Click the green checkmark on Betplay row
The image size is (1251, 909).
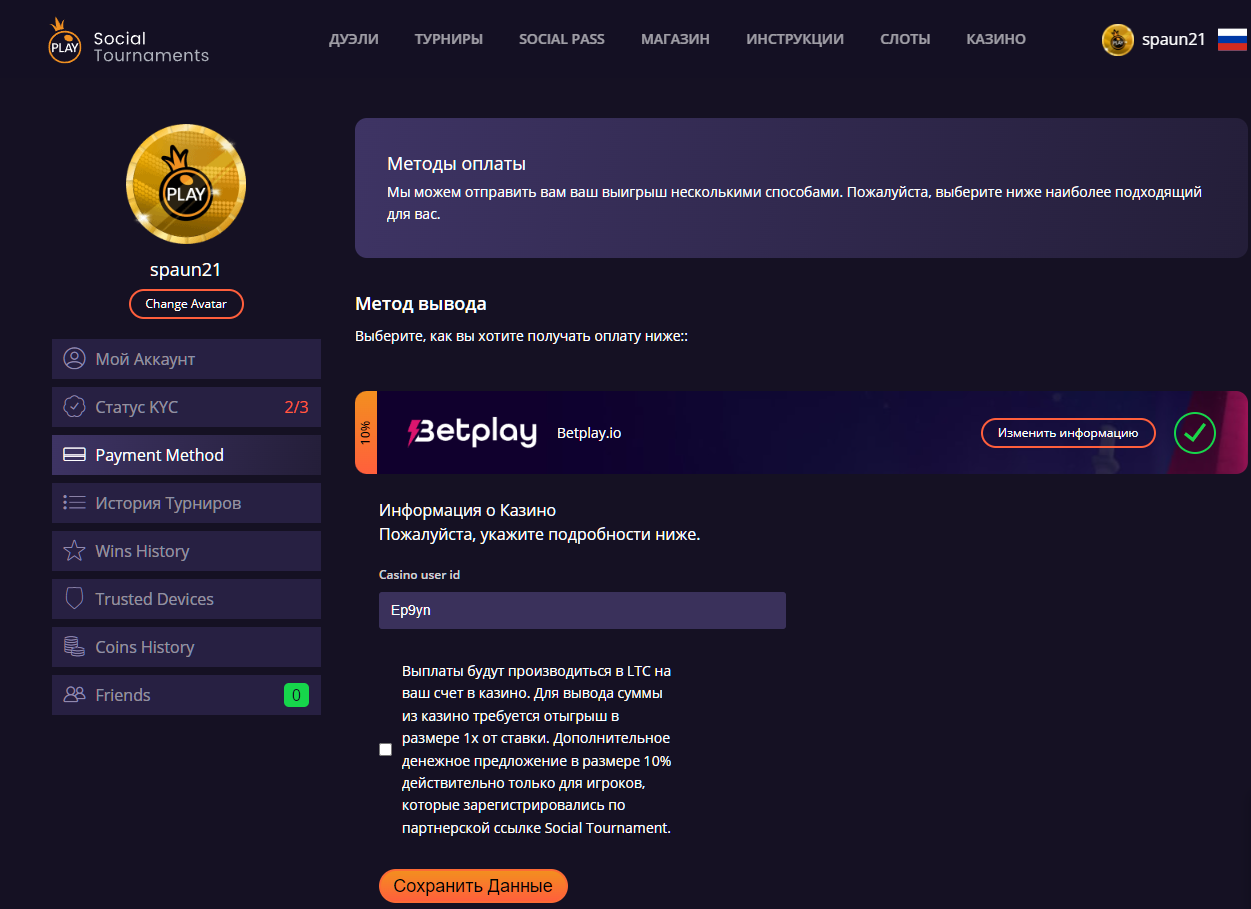(1194, 433)
